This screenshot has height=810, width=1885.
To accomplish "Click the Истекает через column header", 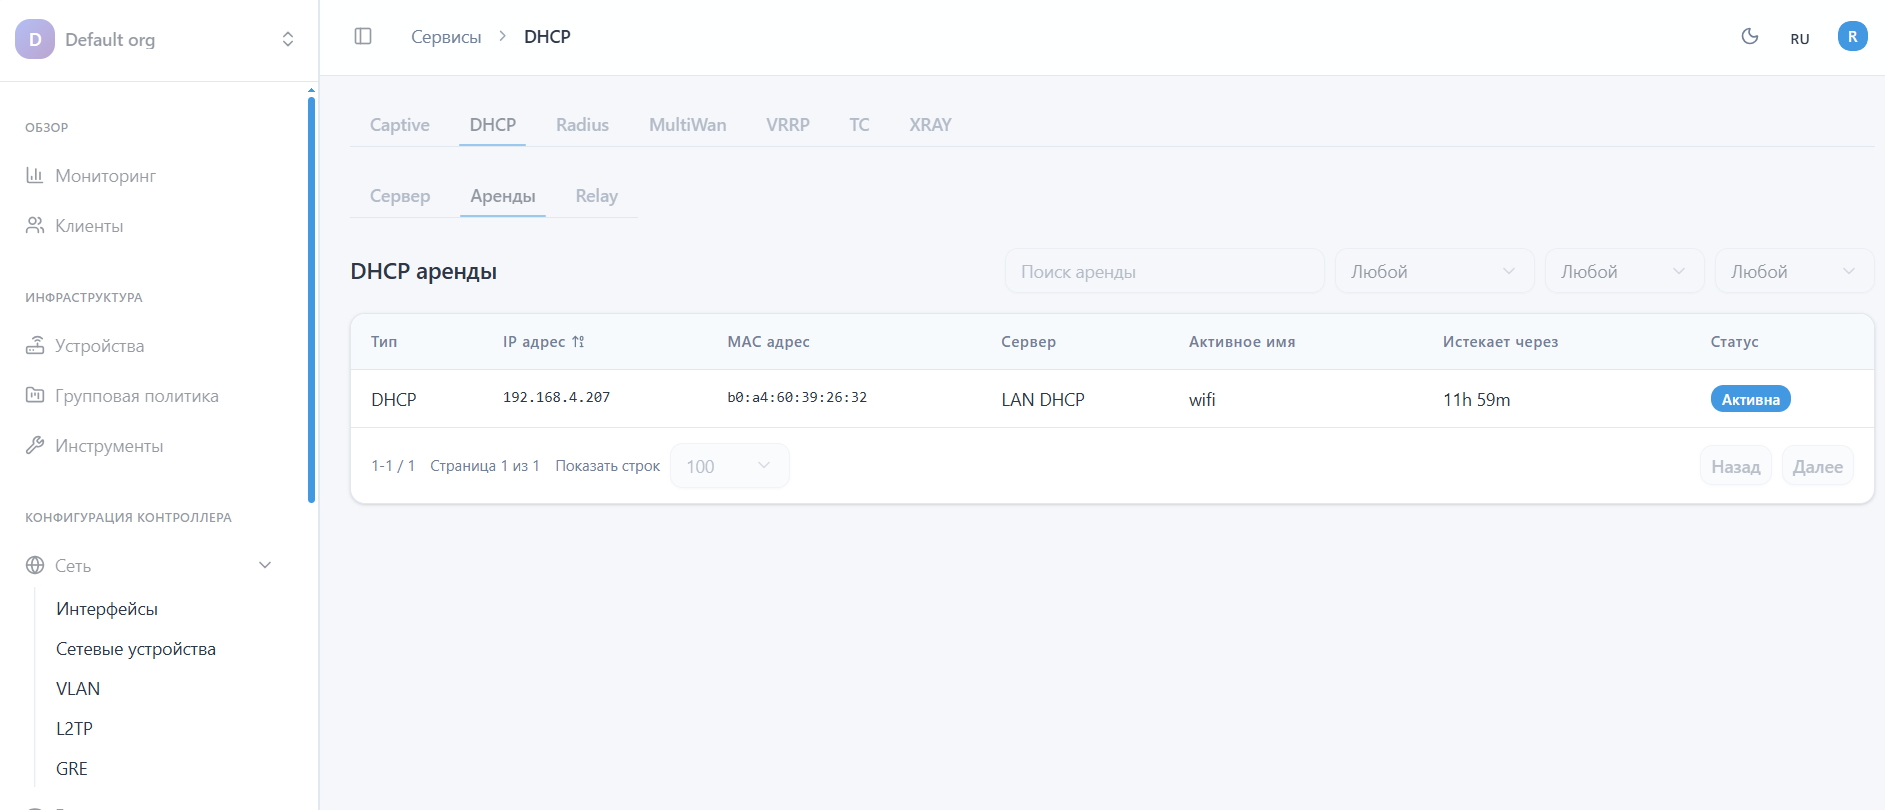I will pos(1500,342).
